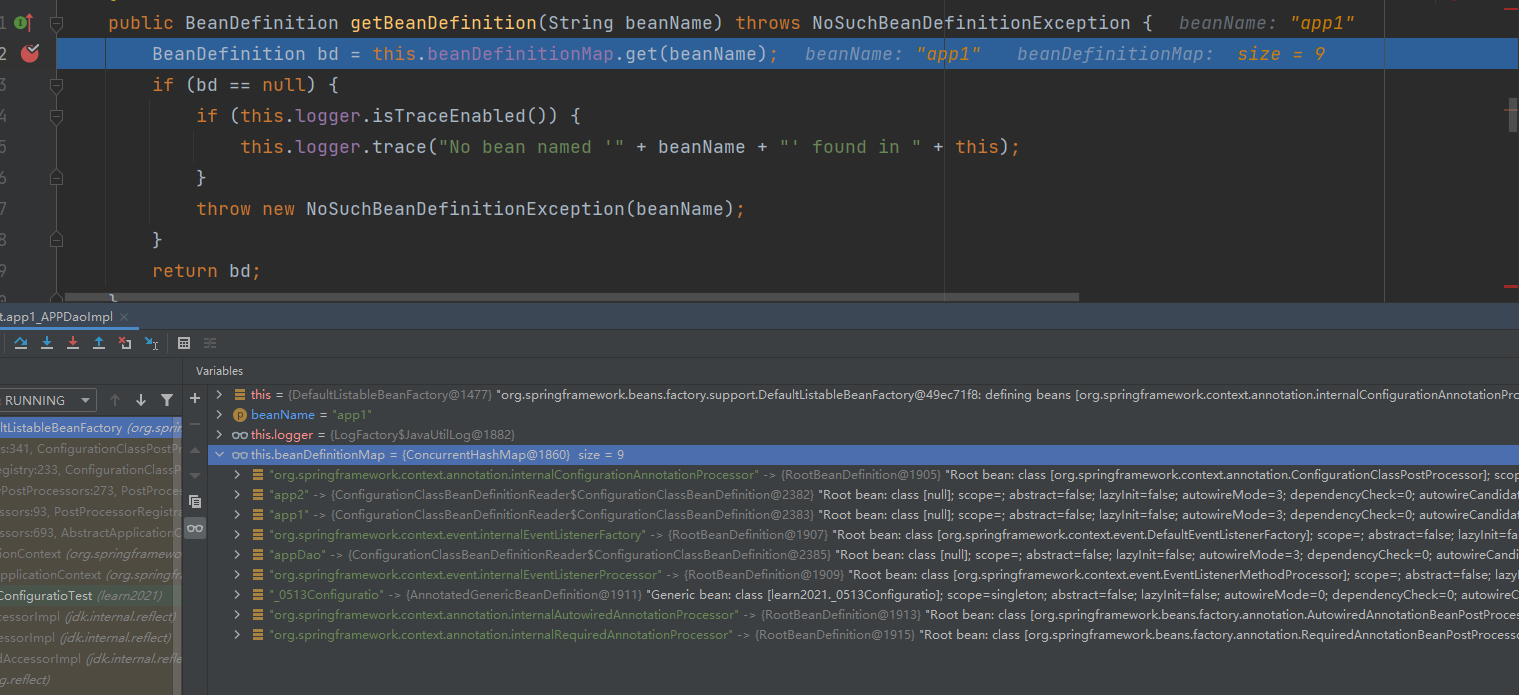Click the Run to Cursor icon

pyautogui.click(x=151, y=343)
